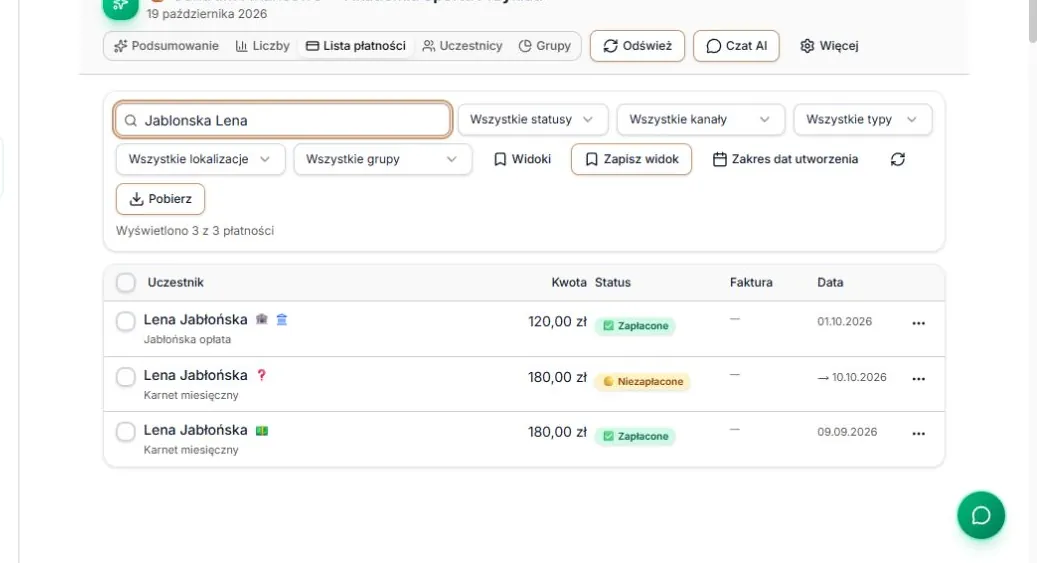Viewport: 1037px width, 563px height.
Task: Open three-dot menu for 01.10.2026 payment
Action: pos(919,324)
